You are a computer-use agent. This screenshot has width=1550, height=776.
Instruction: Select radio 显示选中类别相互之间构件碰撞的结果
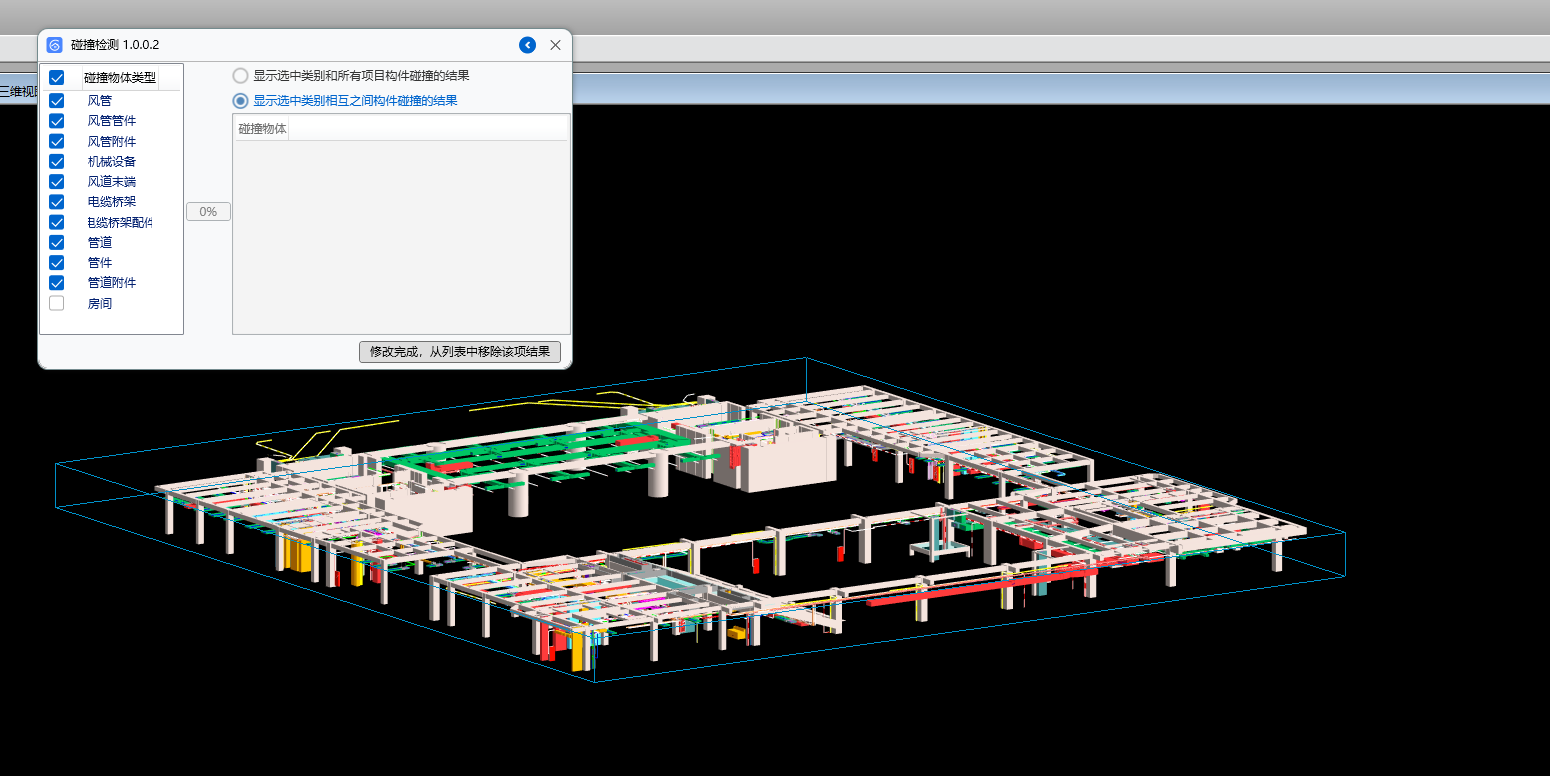(241, 101)
